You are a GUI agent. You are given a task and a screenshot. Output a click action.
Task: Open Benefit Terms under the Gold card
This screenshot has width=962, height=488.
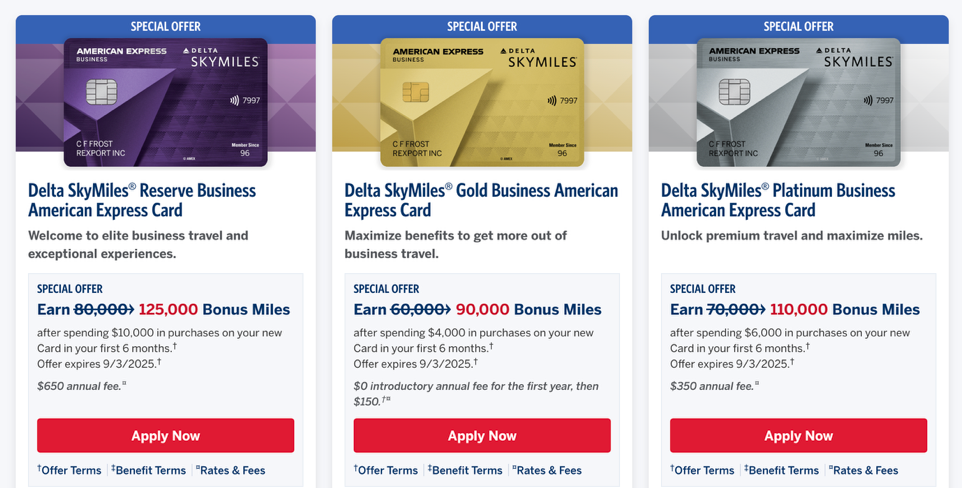tap(465, 470)
